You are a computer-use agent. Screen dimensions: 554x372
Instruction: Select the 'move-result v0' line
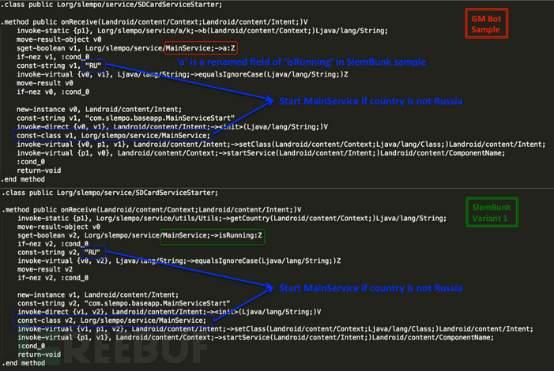[45, 83]
